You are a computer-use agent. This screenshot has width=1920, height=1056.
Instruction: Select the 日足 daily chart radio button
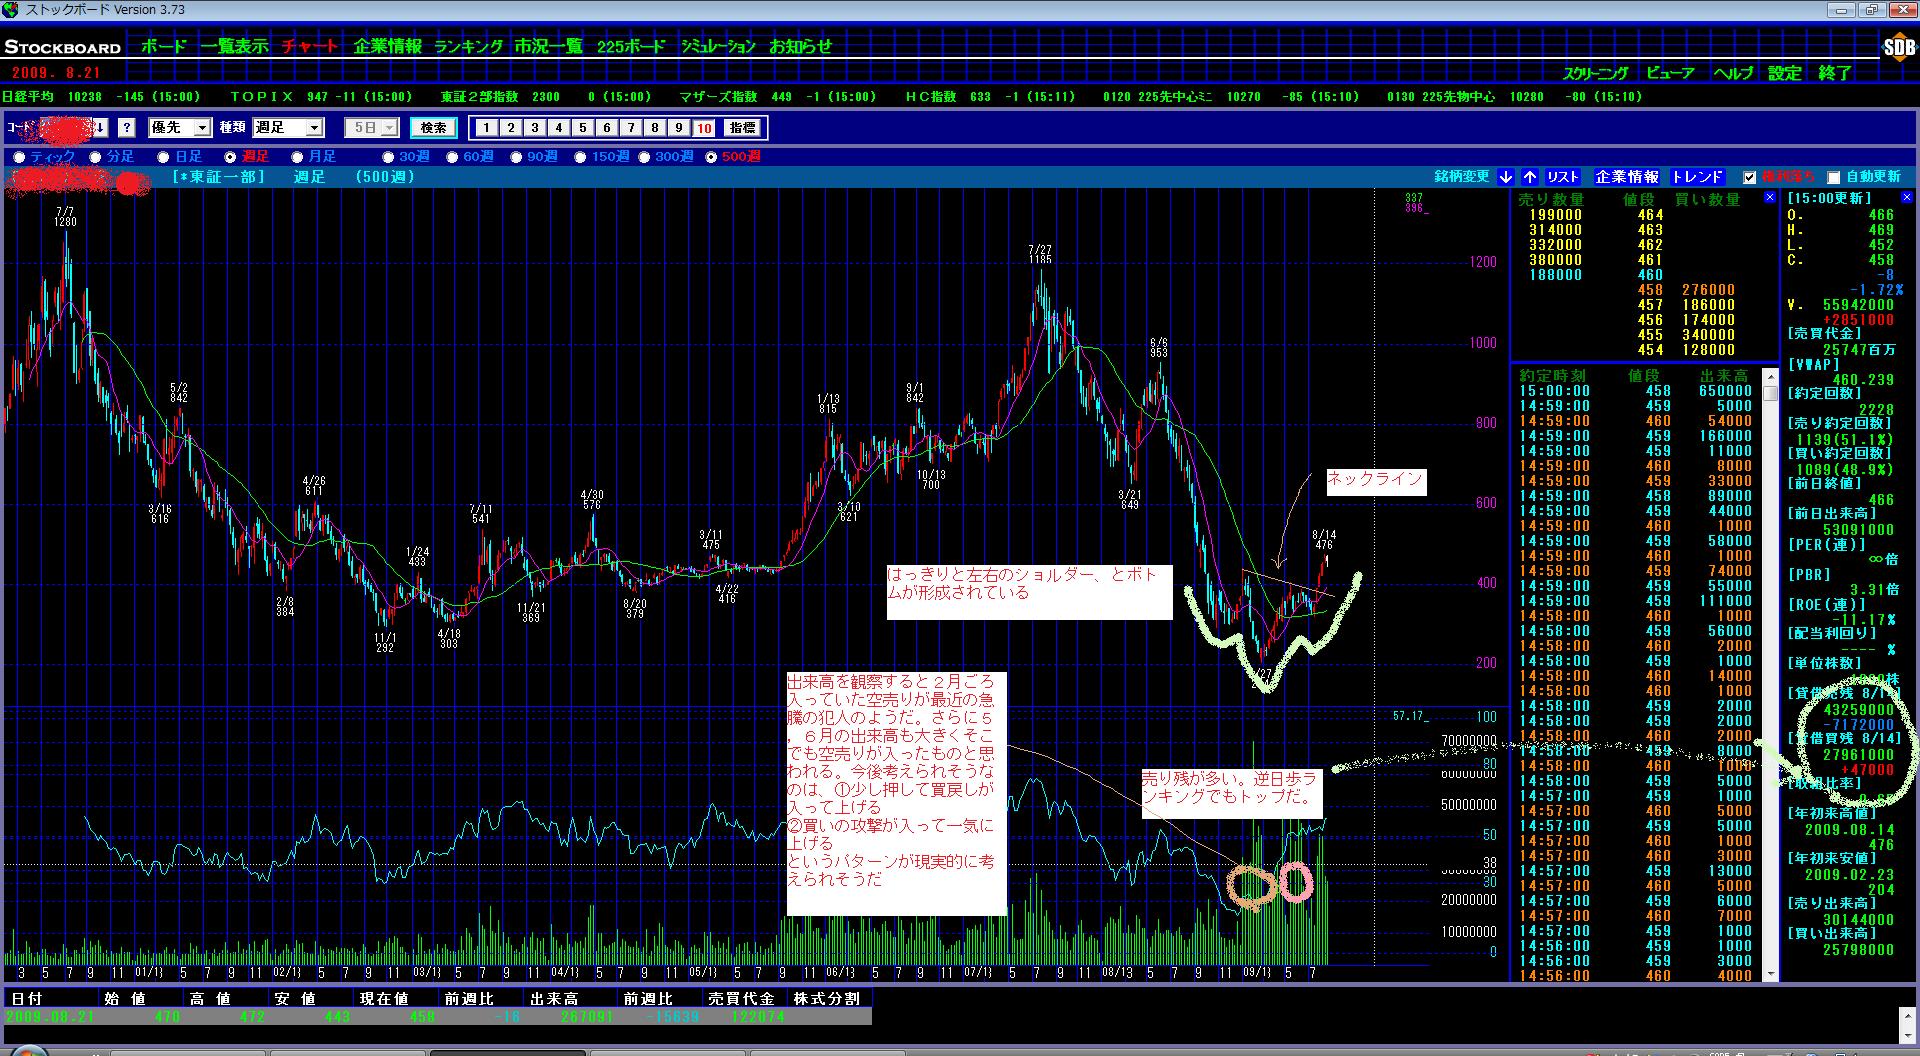[x=163, y=157]
